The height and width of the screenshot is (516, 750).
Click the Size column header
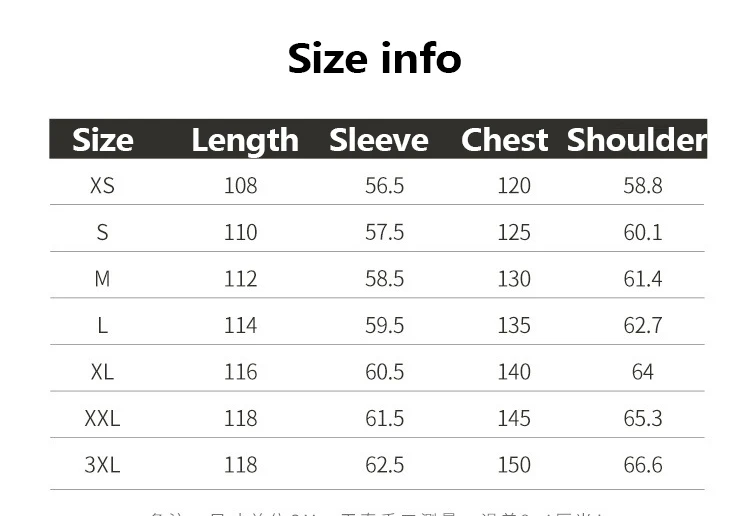click(102, 140)
